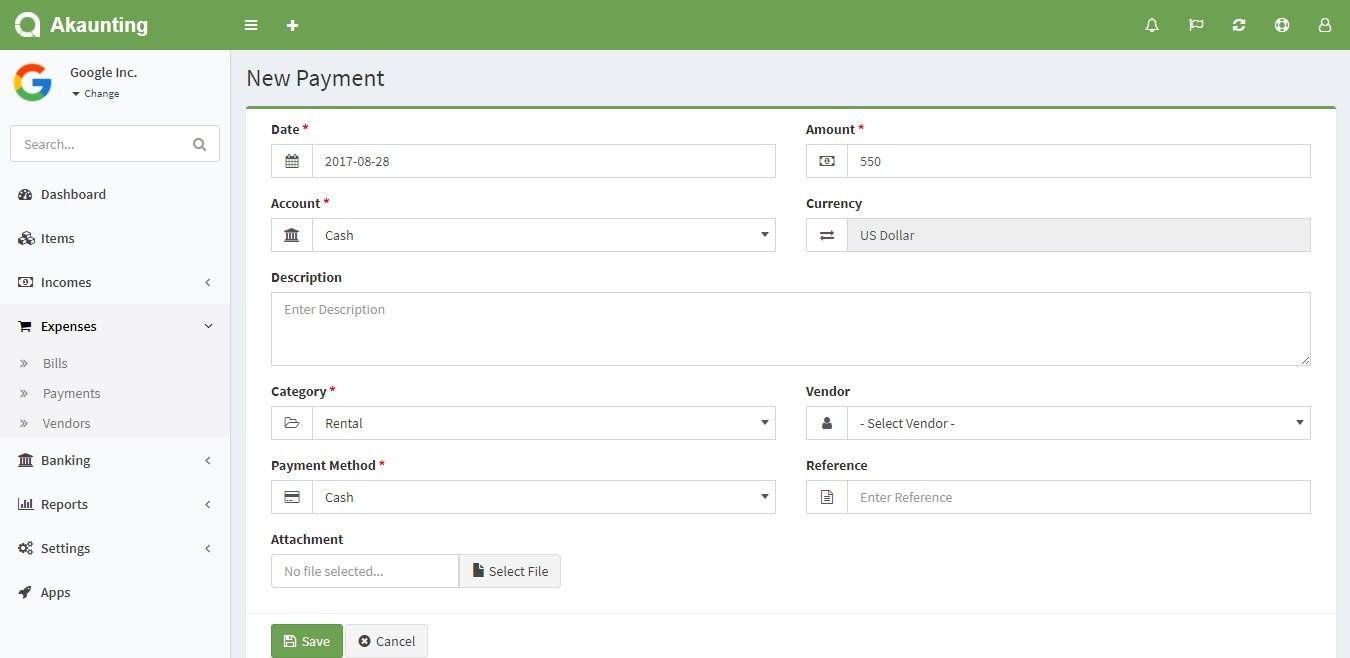Screen dimensions: 1350x658
Task: Open the notifications bell icon
Action: tap(1151, 25)
